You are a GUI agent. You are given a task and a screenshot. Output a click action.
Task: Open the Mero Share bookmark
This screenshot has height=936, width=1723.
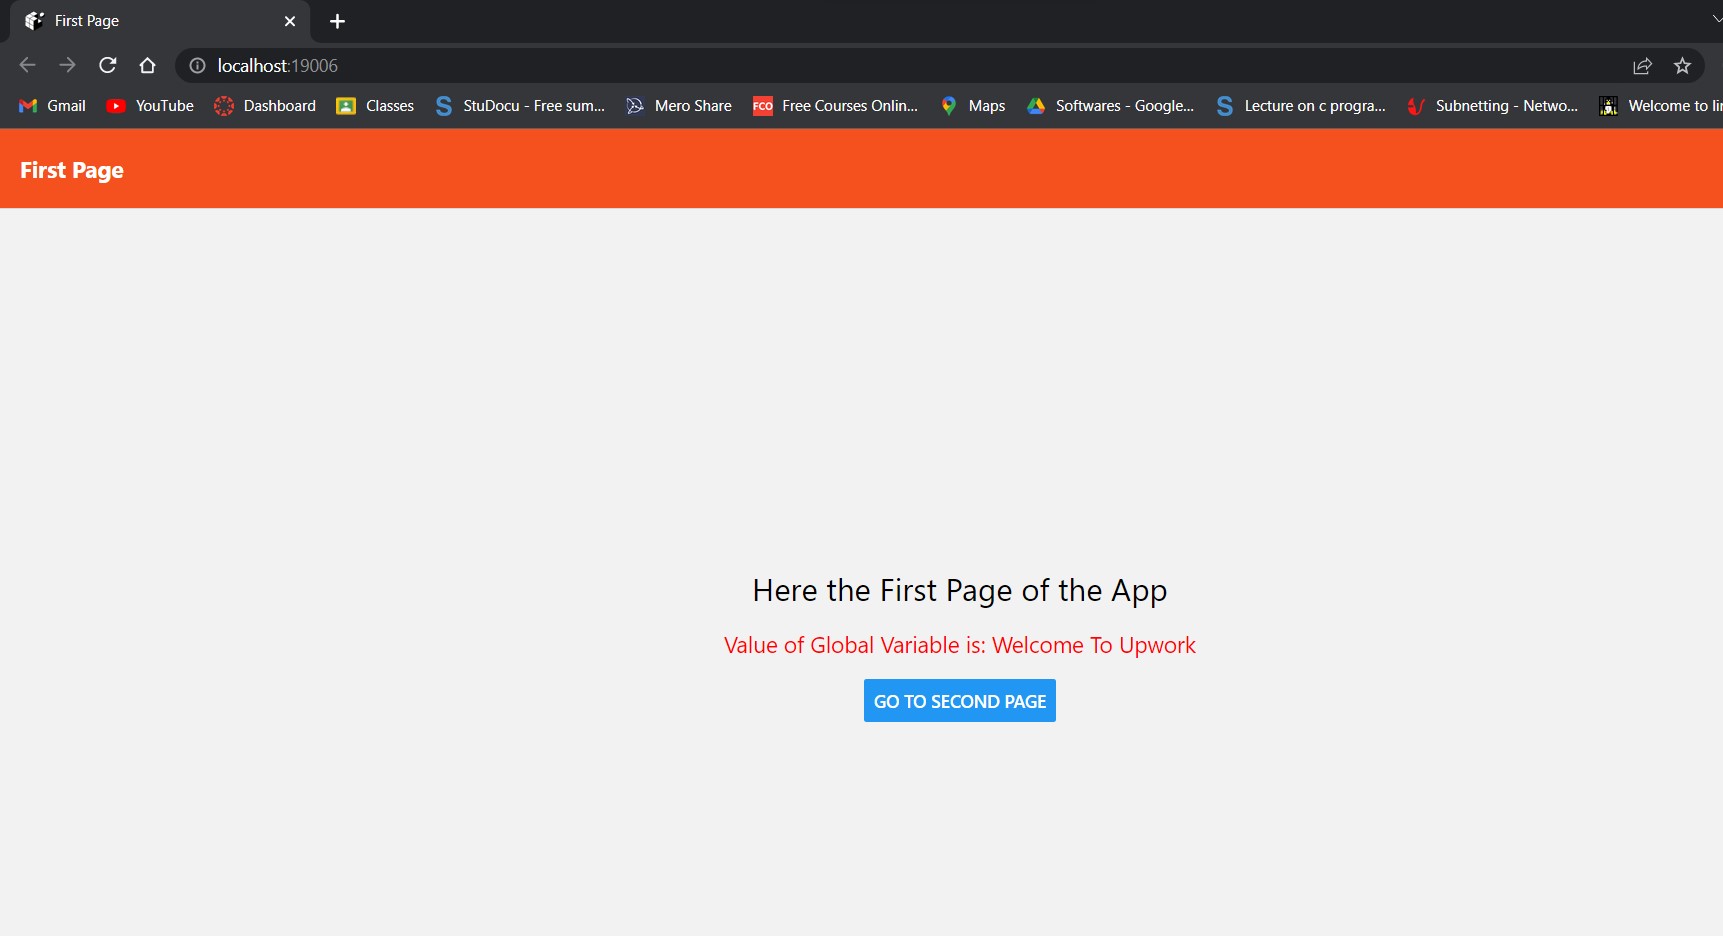click(678, 105)
